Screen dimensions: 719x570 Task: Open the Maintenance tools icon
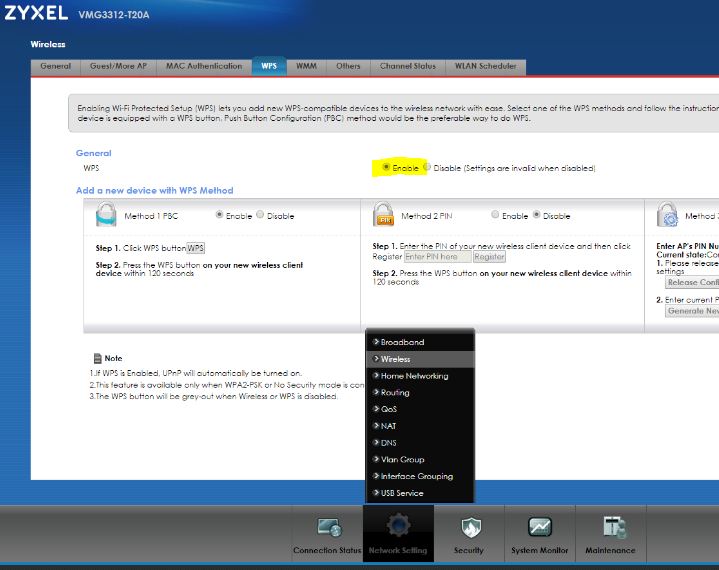tap(610, 527)
